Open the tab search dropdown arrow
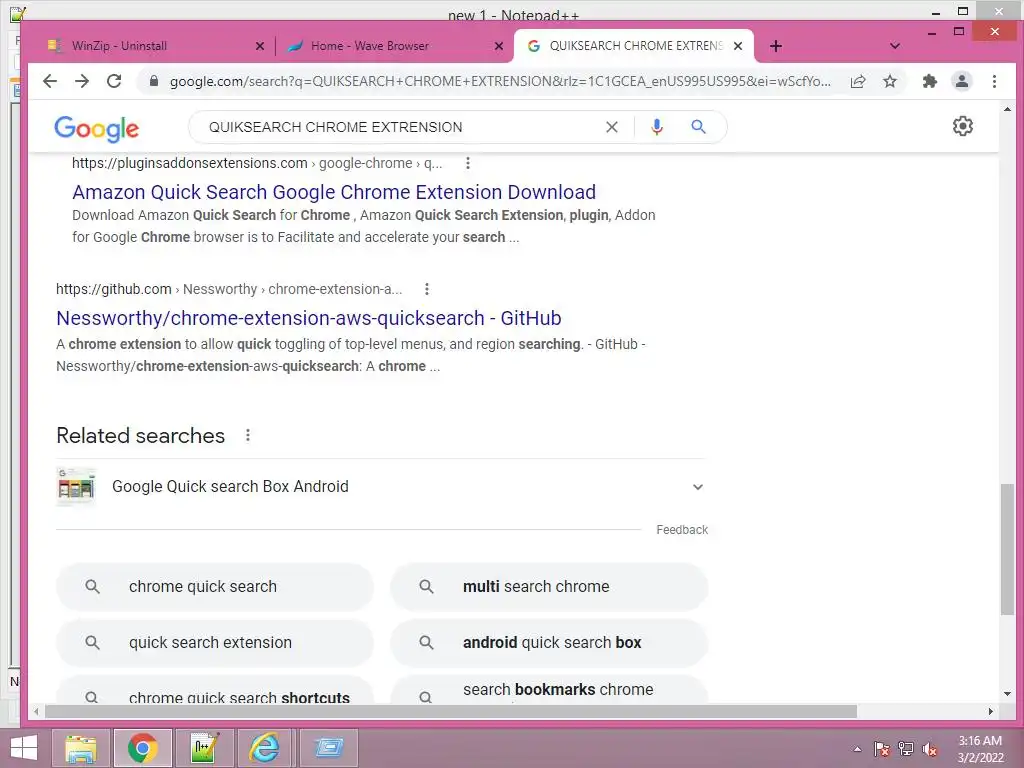This screenshot has height=768, width=1024. click(895, 46)
